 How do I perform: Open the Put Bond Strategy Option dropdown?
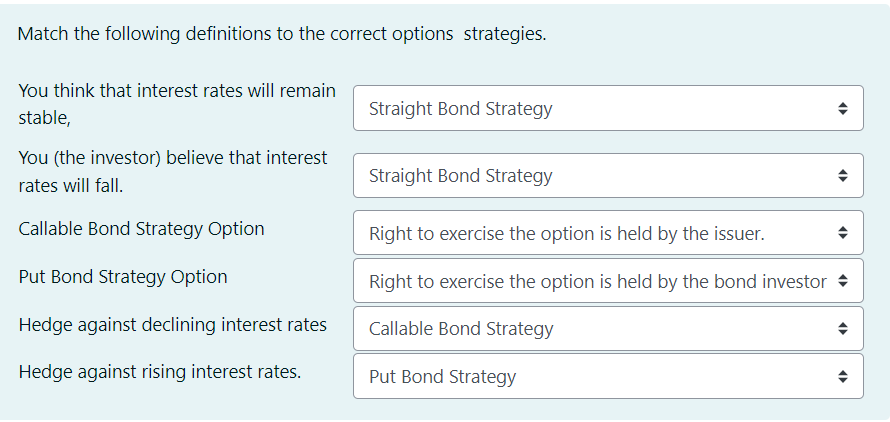tap(608, 282)
